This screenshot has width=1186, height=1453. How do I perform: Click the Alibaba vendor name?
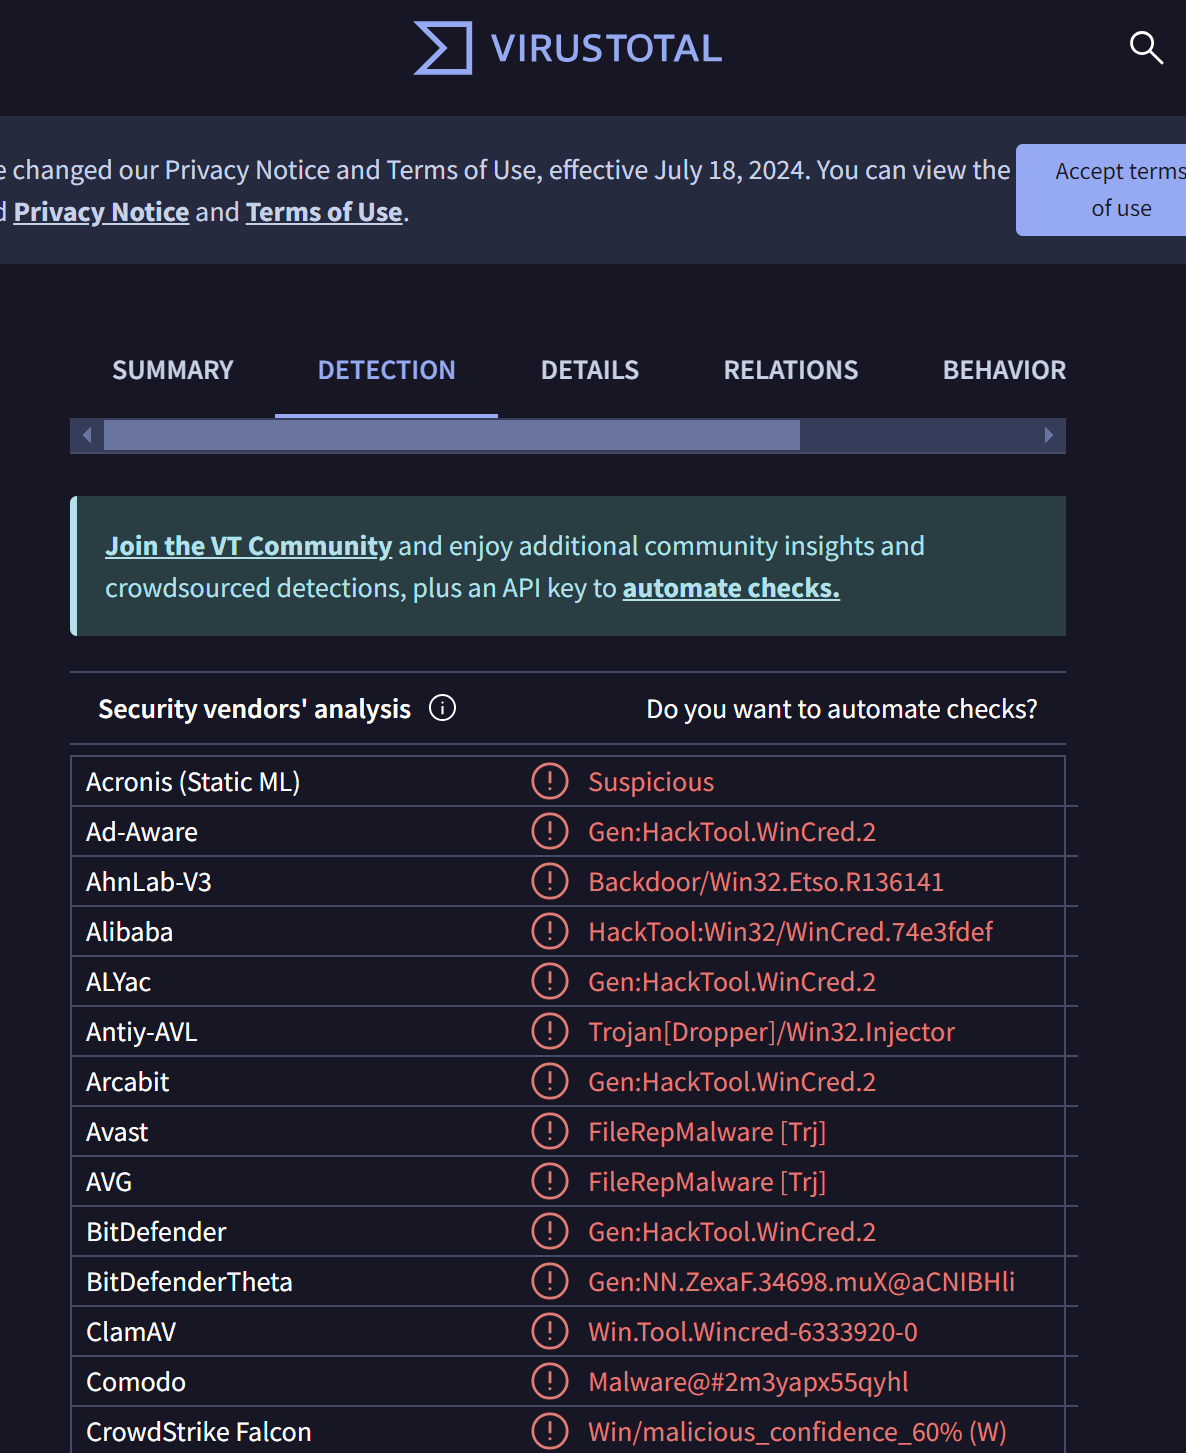129,932
